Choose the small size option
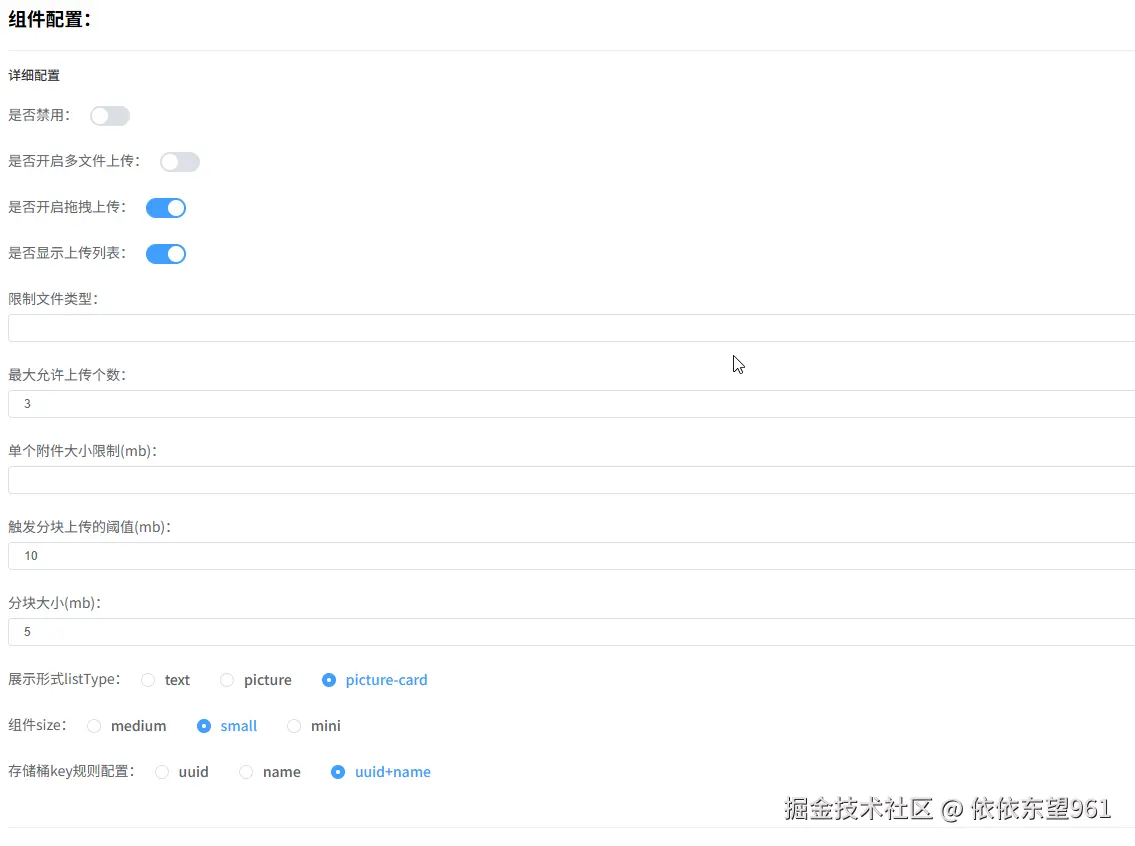 [203, 725]
